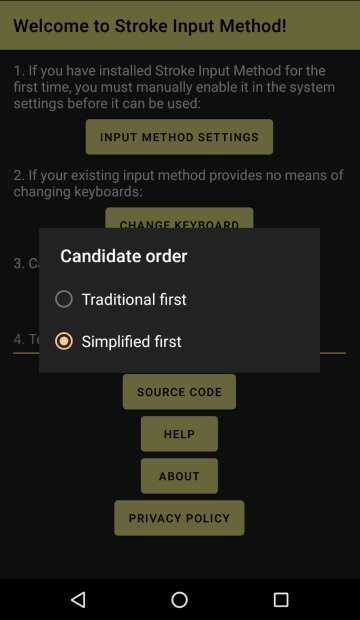Screen dimensions: 360x620
Task: Click the 'Welcome to Stroke Input Method!' header
Action: (150, 26)
